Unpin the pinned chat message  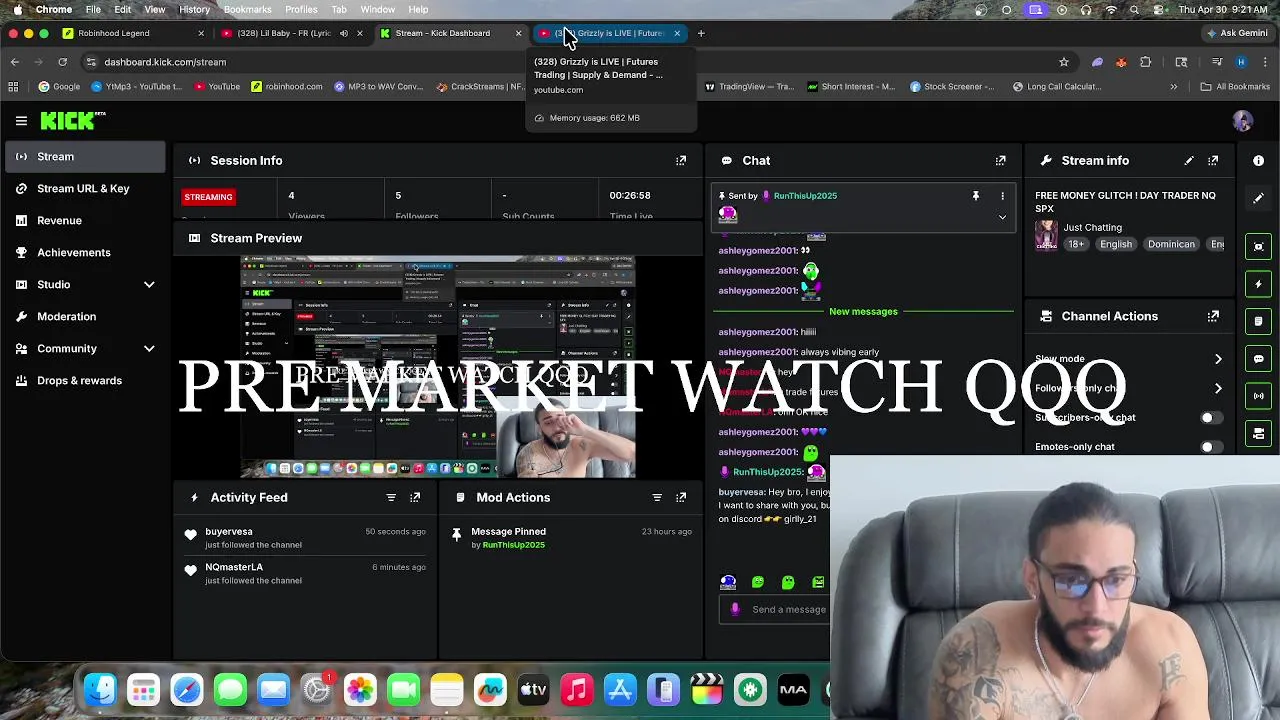tap(976, 196)
